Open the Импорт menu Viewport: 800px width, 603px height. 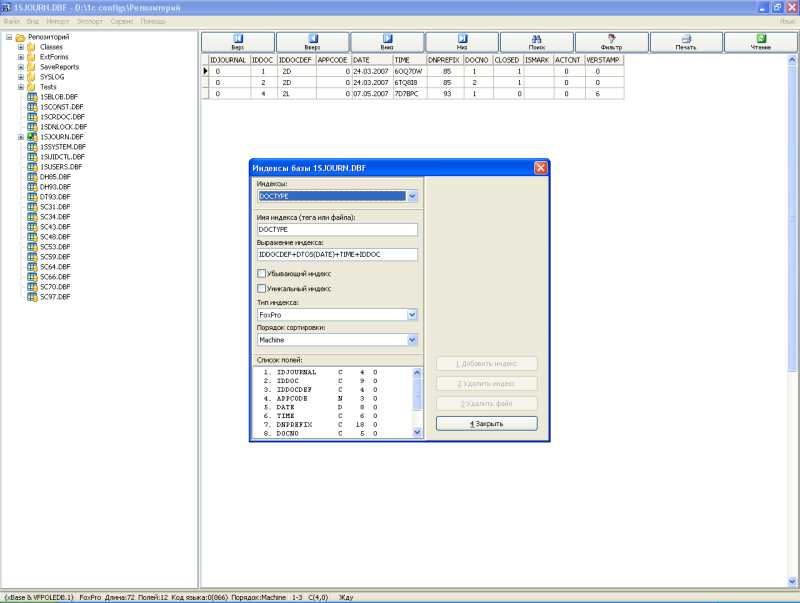(x=58, y=21)
